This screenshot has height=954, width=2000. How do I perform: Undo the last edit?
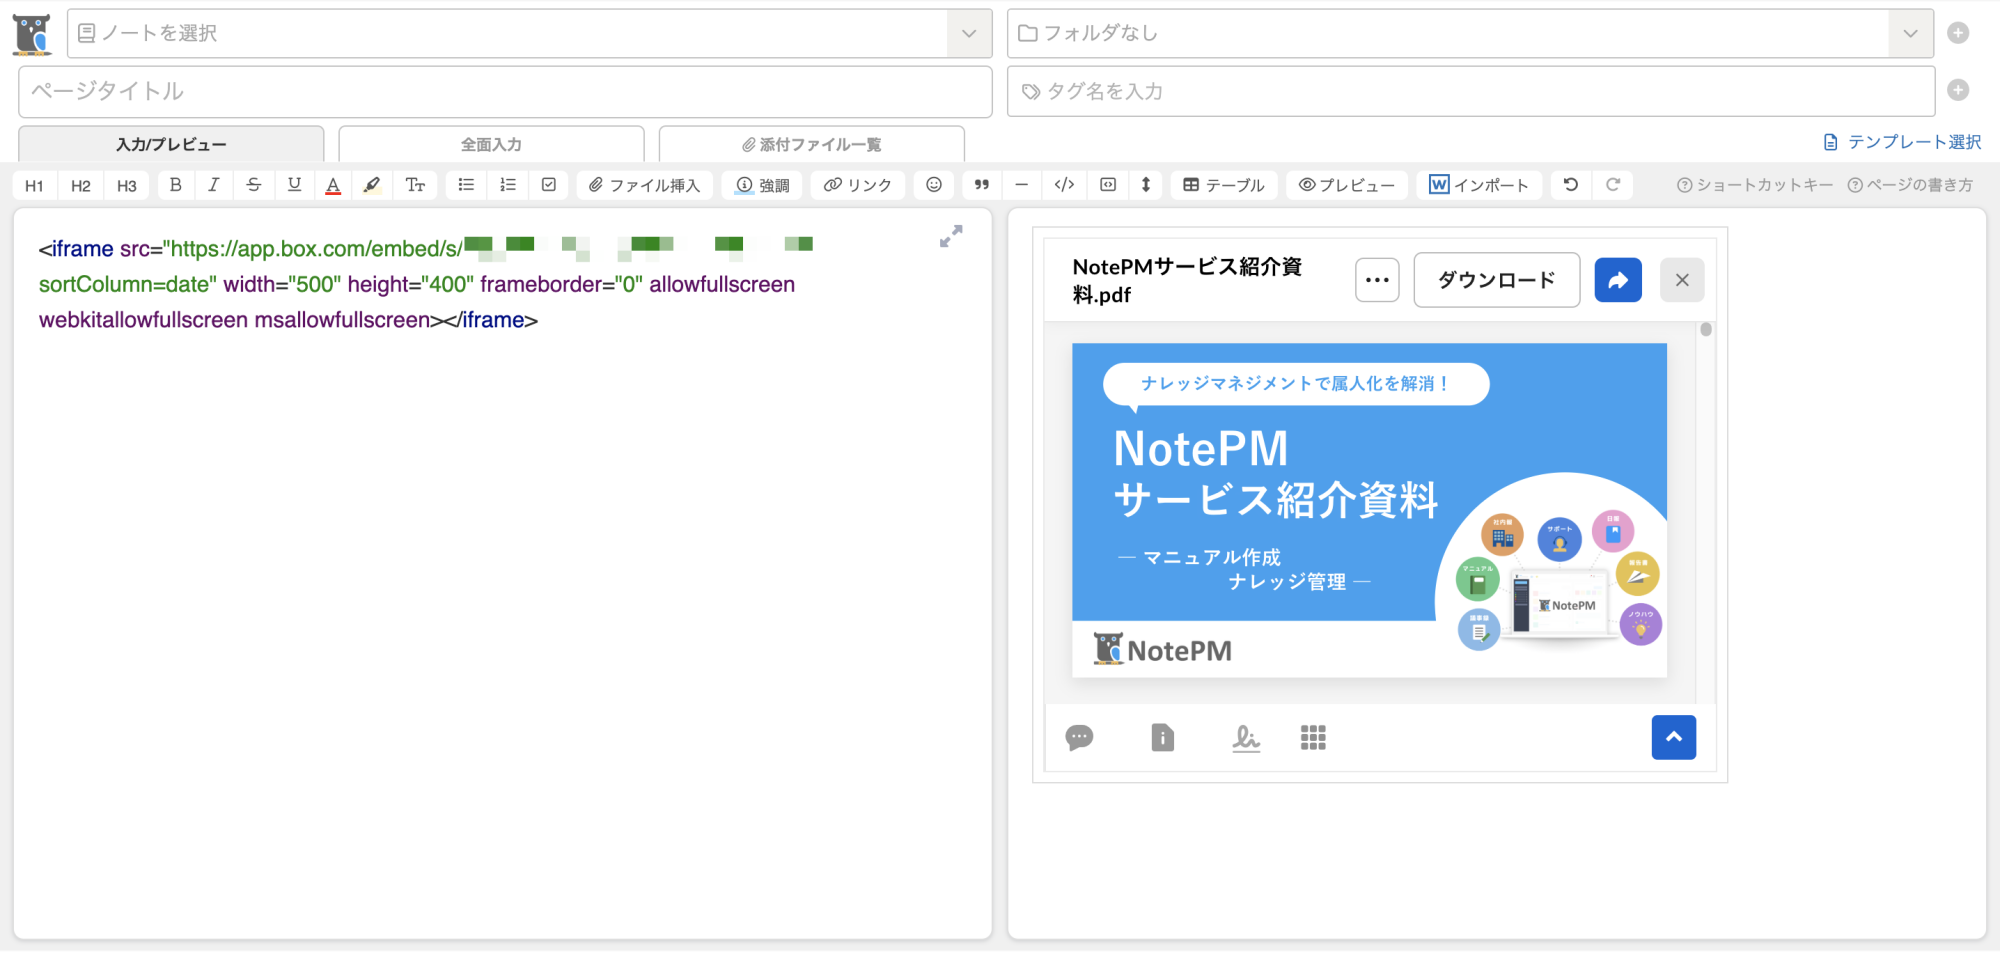click(1571, 185)
